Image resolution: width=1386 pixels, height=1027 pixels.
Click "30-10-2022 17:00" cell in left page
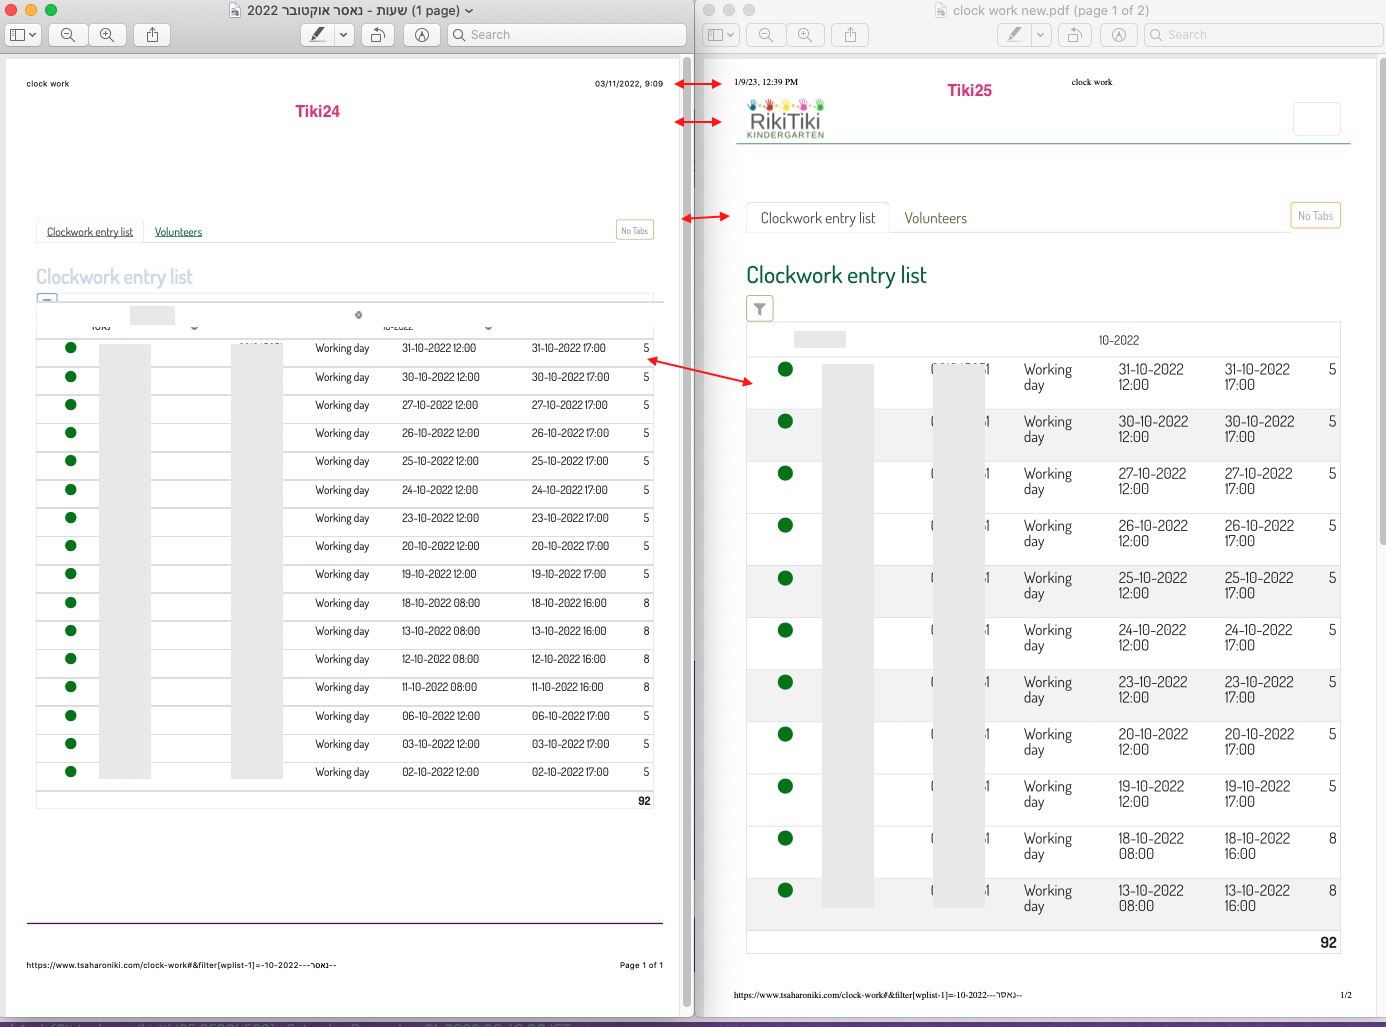pyautogui.click(x=570, y=377)
